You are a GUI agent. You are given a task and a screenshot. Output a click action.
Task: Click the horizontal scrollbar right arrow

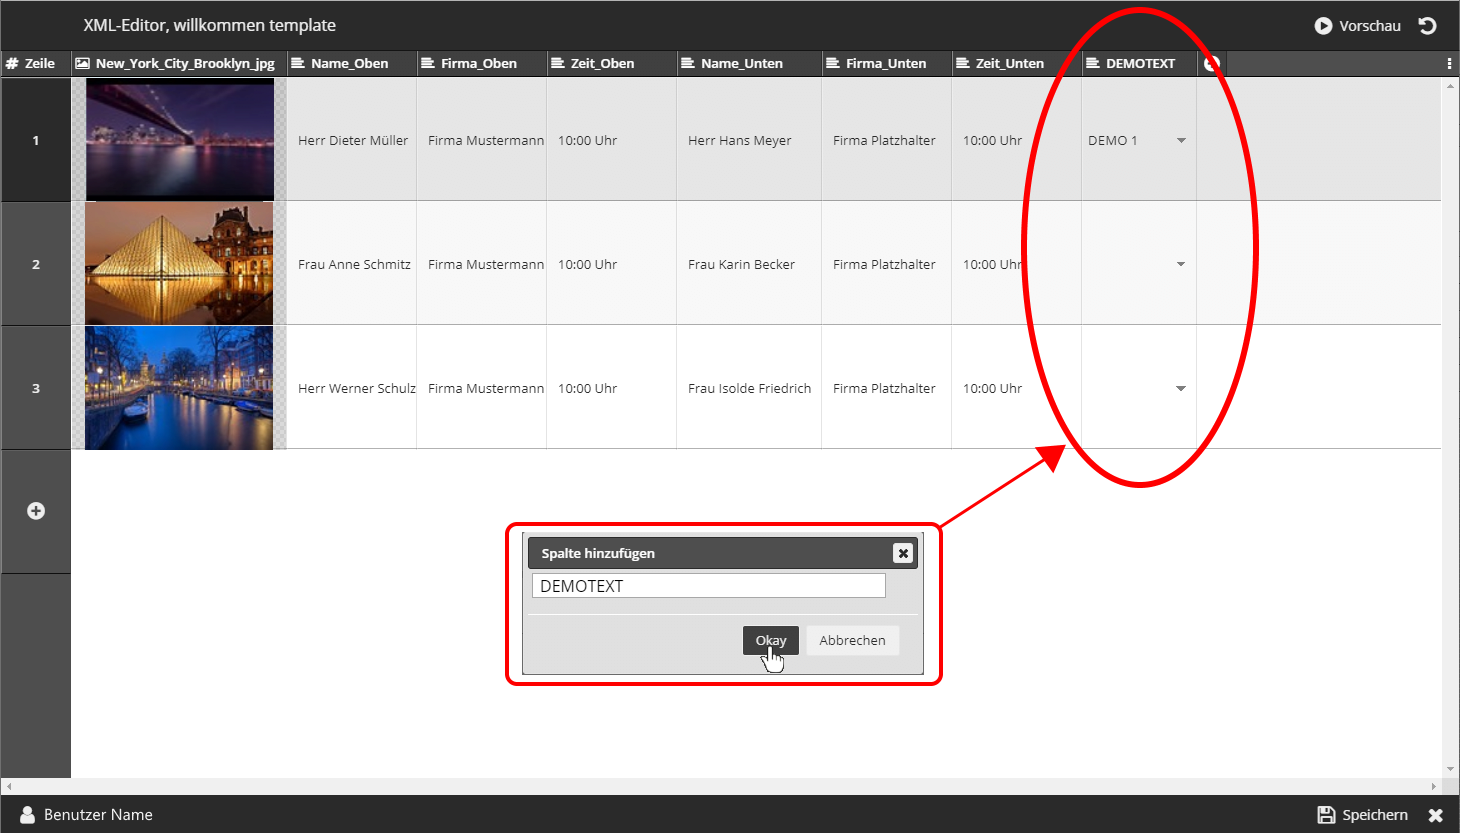[x=1433, y=787]
